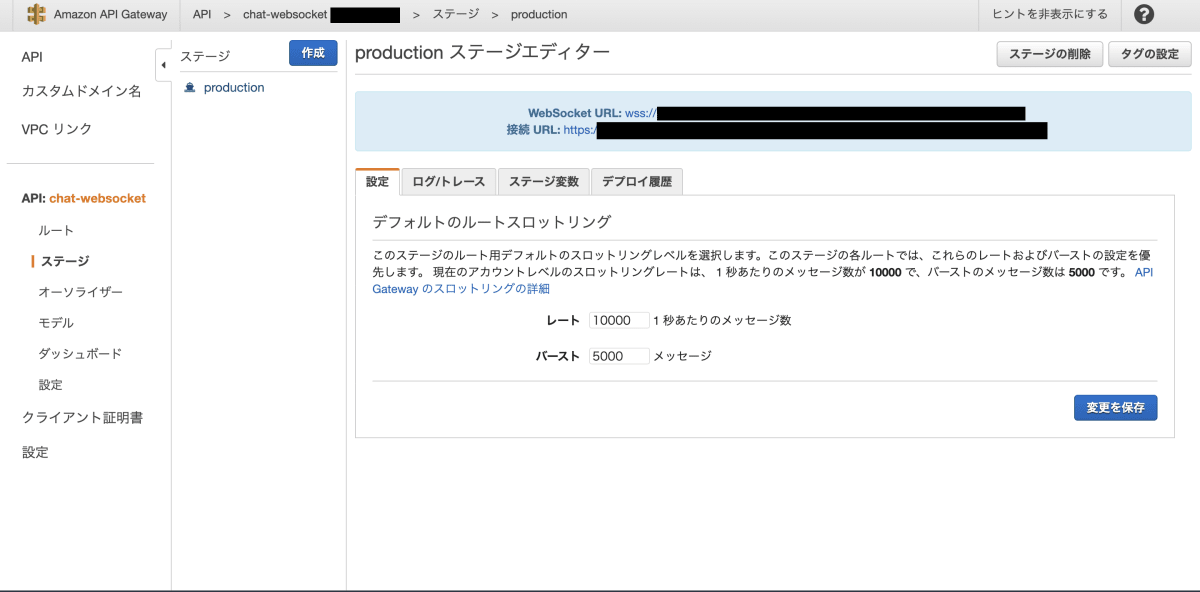Click ステージの削除 button
The image size is (1200, 592).
tap(1050, 54)
